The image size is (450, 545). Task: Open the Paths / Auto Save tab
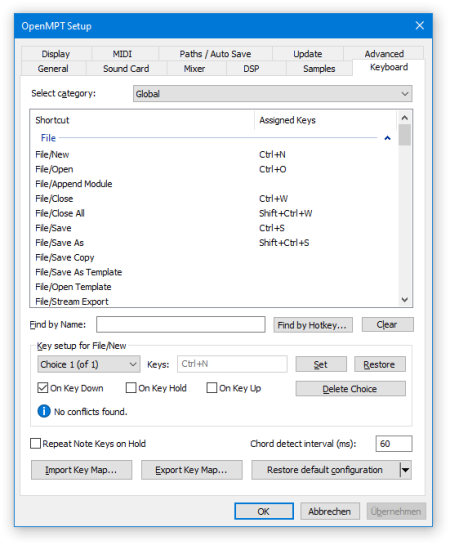click(215, 54)
